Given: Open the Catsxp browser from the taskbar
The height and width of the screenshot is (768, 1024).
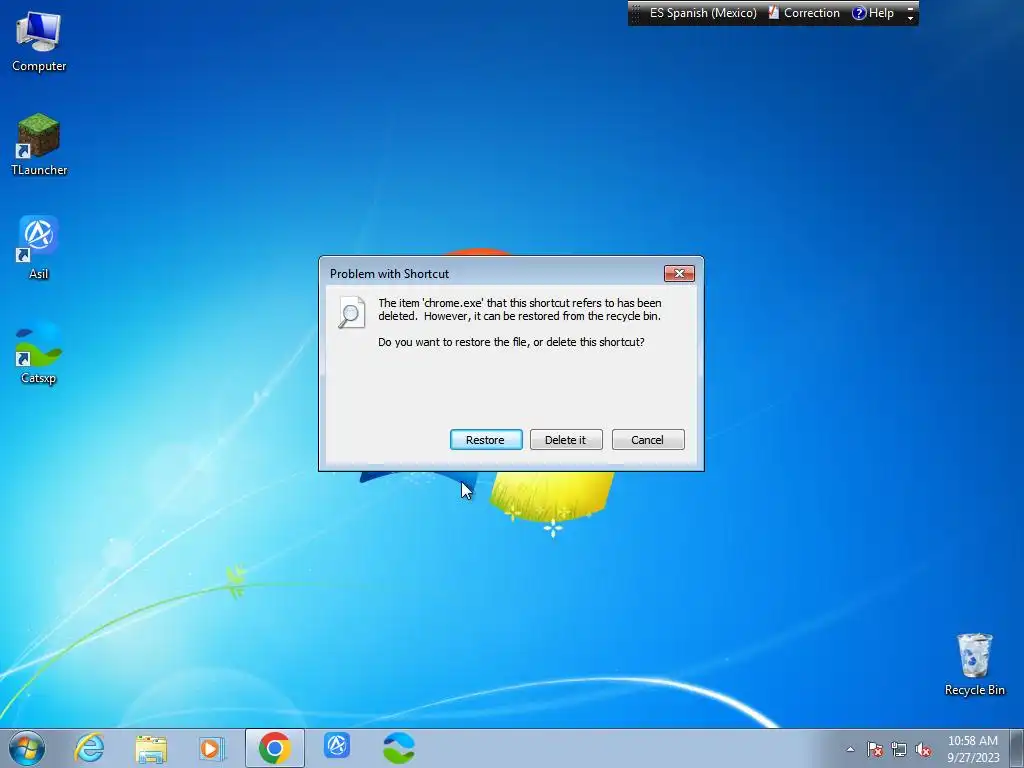Looking at the screenshot, I should click(398, 748).
